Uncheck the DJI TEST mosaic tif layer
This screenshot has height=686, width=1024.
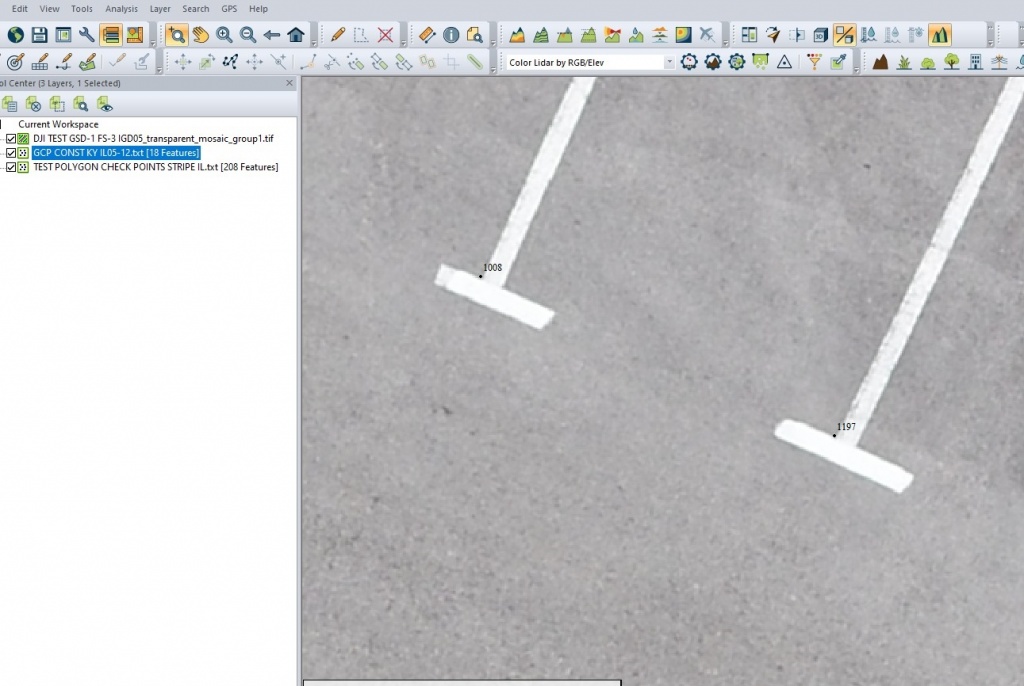tap(11, 139)
